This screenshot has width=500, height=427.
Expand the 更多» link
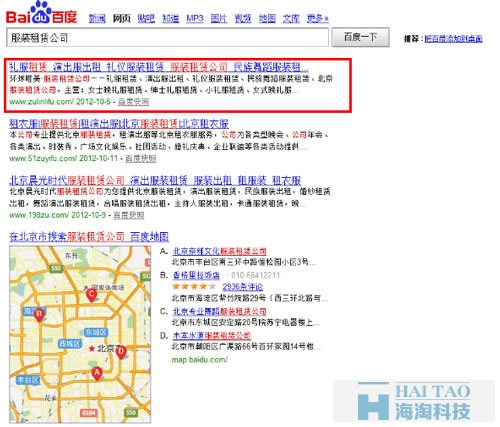pos(318,19)
